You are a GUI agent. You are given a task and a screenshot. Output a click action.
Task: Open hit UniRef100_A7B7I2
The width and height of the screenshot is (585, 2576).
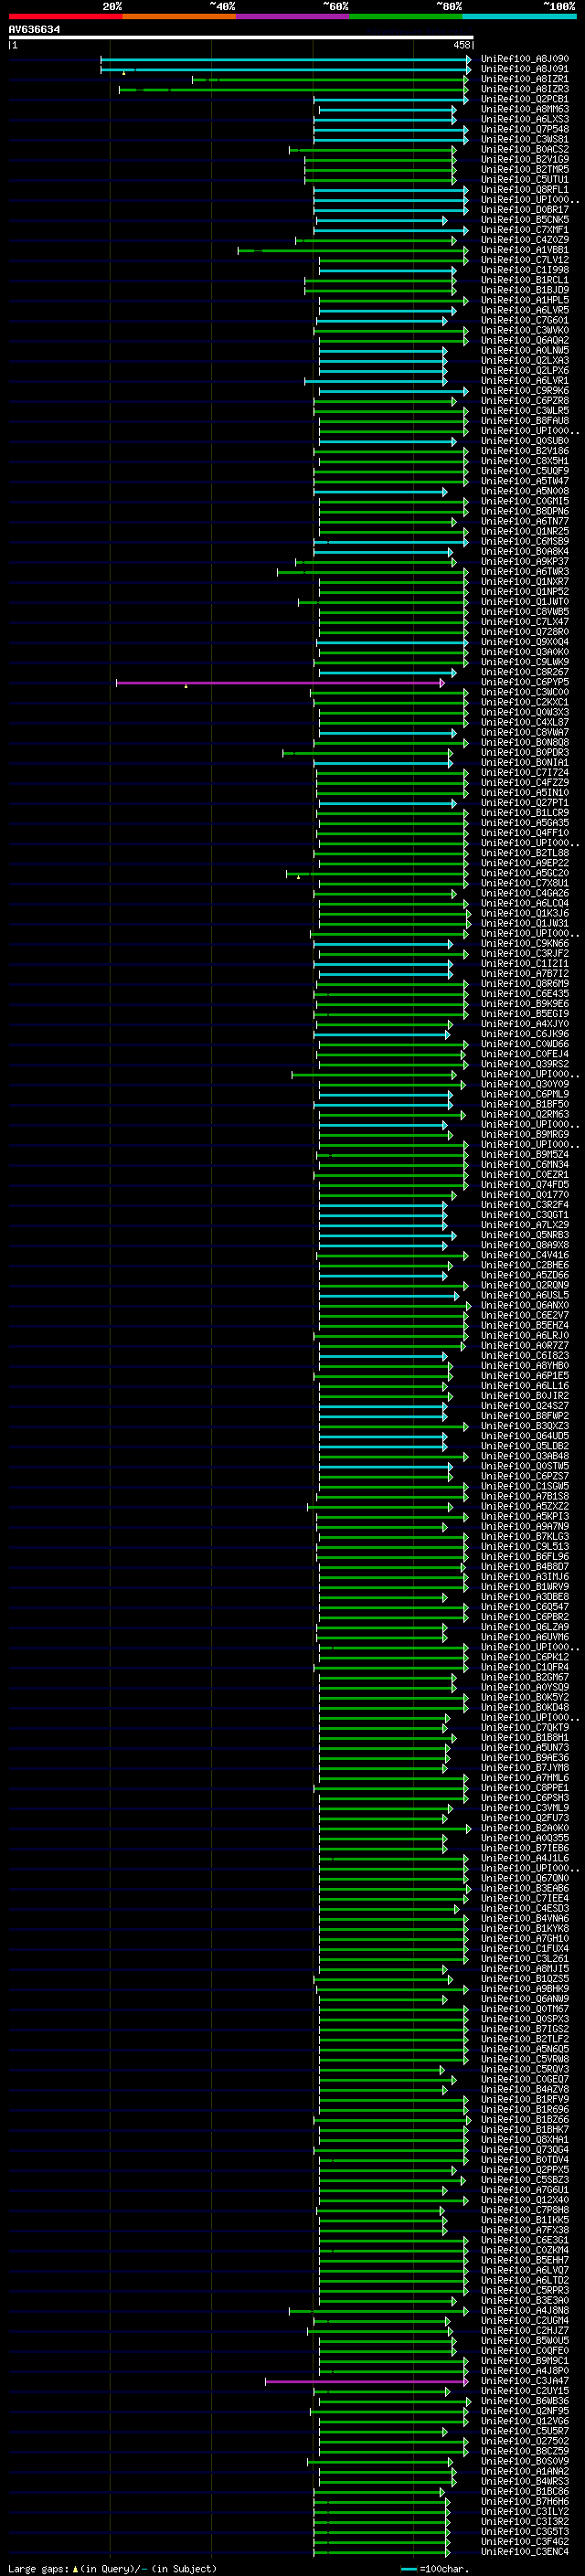(x=524, y=973)
